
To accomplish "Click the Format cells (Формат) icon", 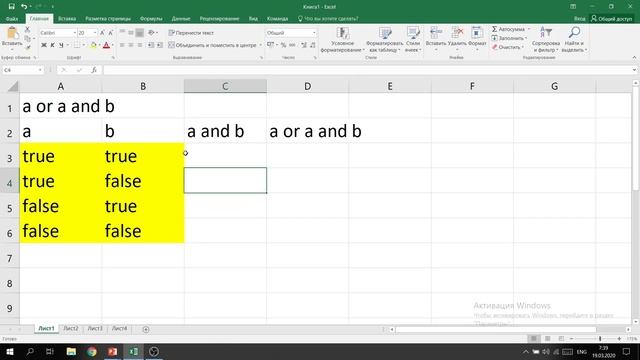I will (x=477, y=33).
